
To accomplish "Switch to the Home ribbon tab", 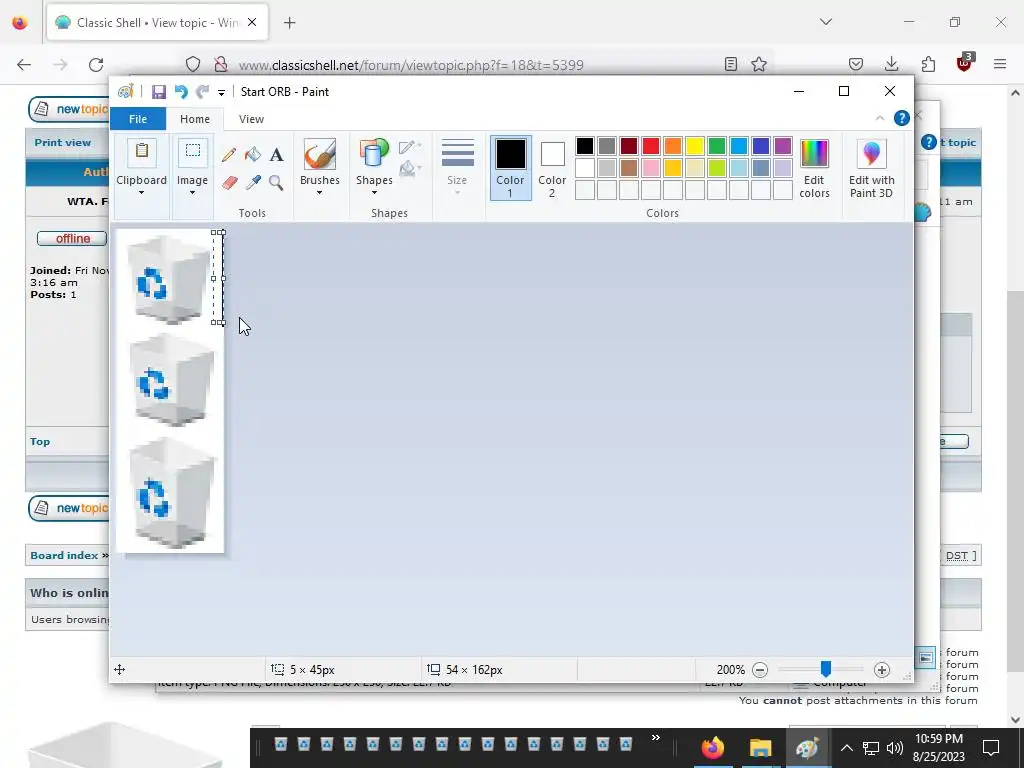I will click(195, 119).
